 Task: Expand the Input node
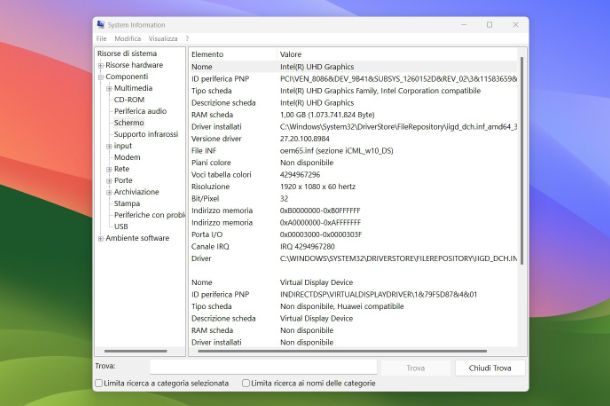(x=109, y=146)
